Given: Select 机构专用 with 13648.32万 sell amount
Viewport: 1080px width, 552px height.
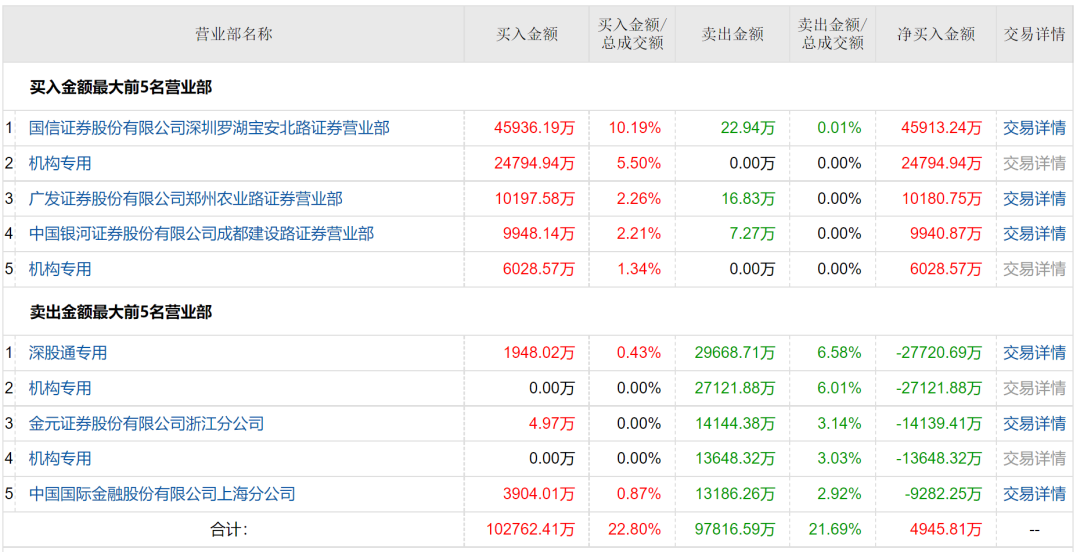Looking at the screenshot, I should (60, 459).
